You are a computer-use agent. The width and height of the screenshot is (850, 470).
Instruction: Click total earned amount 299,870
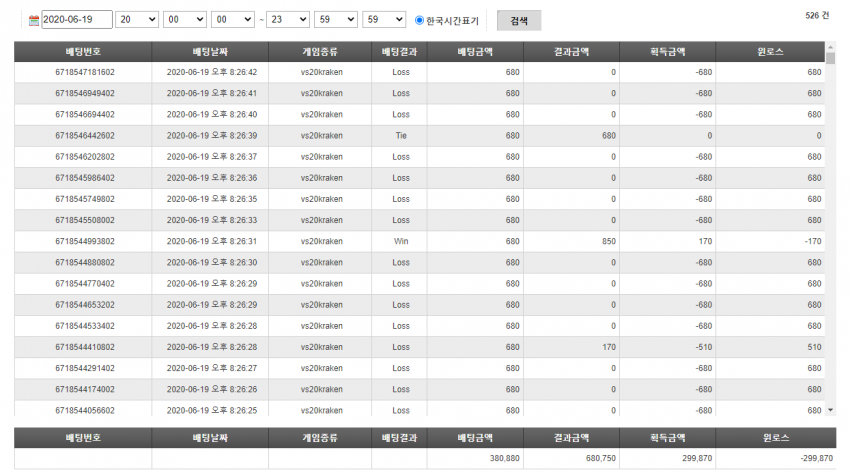coord(697,459)
